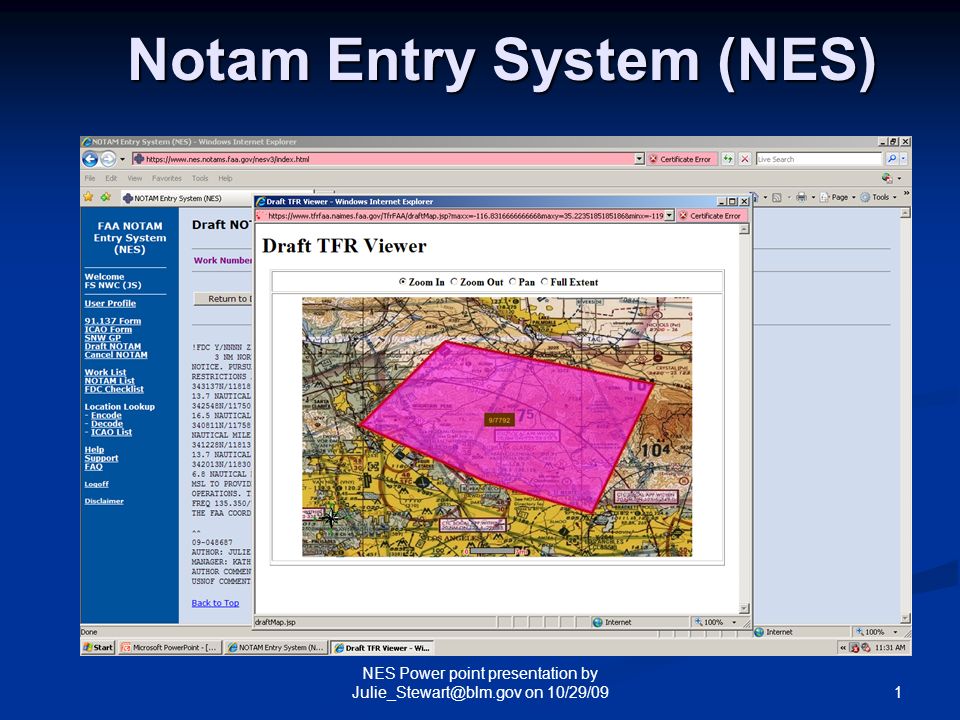Open the search provider dropdown arrow
This screenshot has height=720, width=960.
(903, 159)
